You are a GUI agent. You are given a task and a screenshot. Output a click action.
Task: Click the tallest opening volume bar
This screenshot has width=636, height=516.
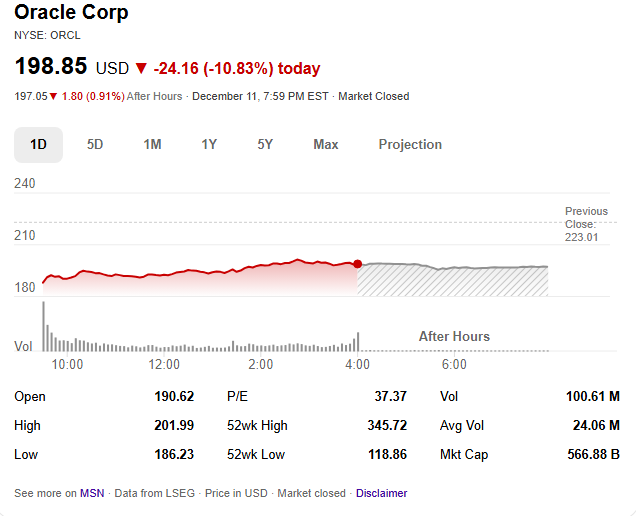click(43, 325)
